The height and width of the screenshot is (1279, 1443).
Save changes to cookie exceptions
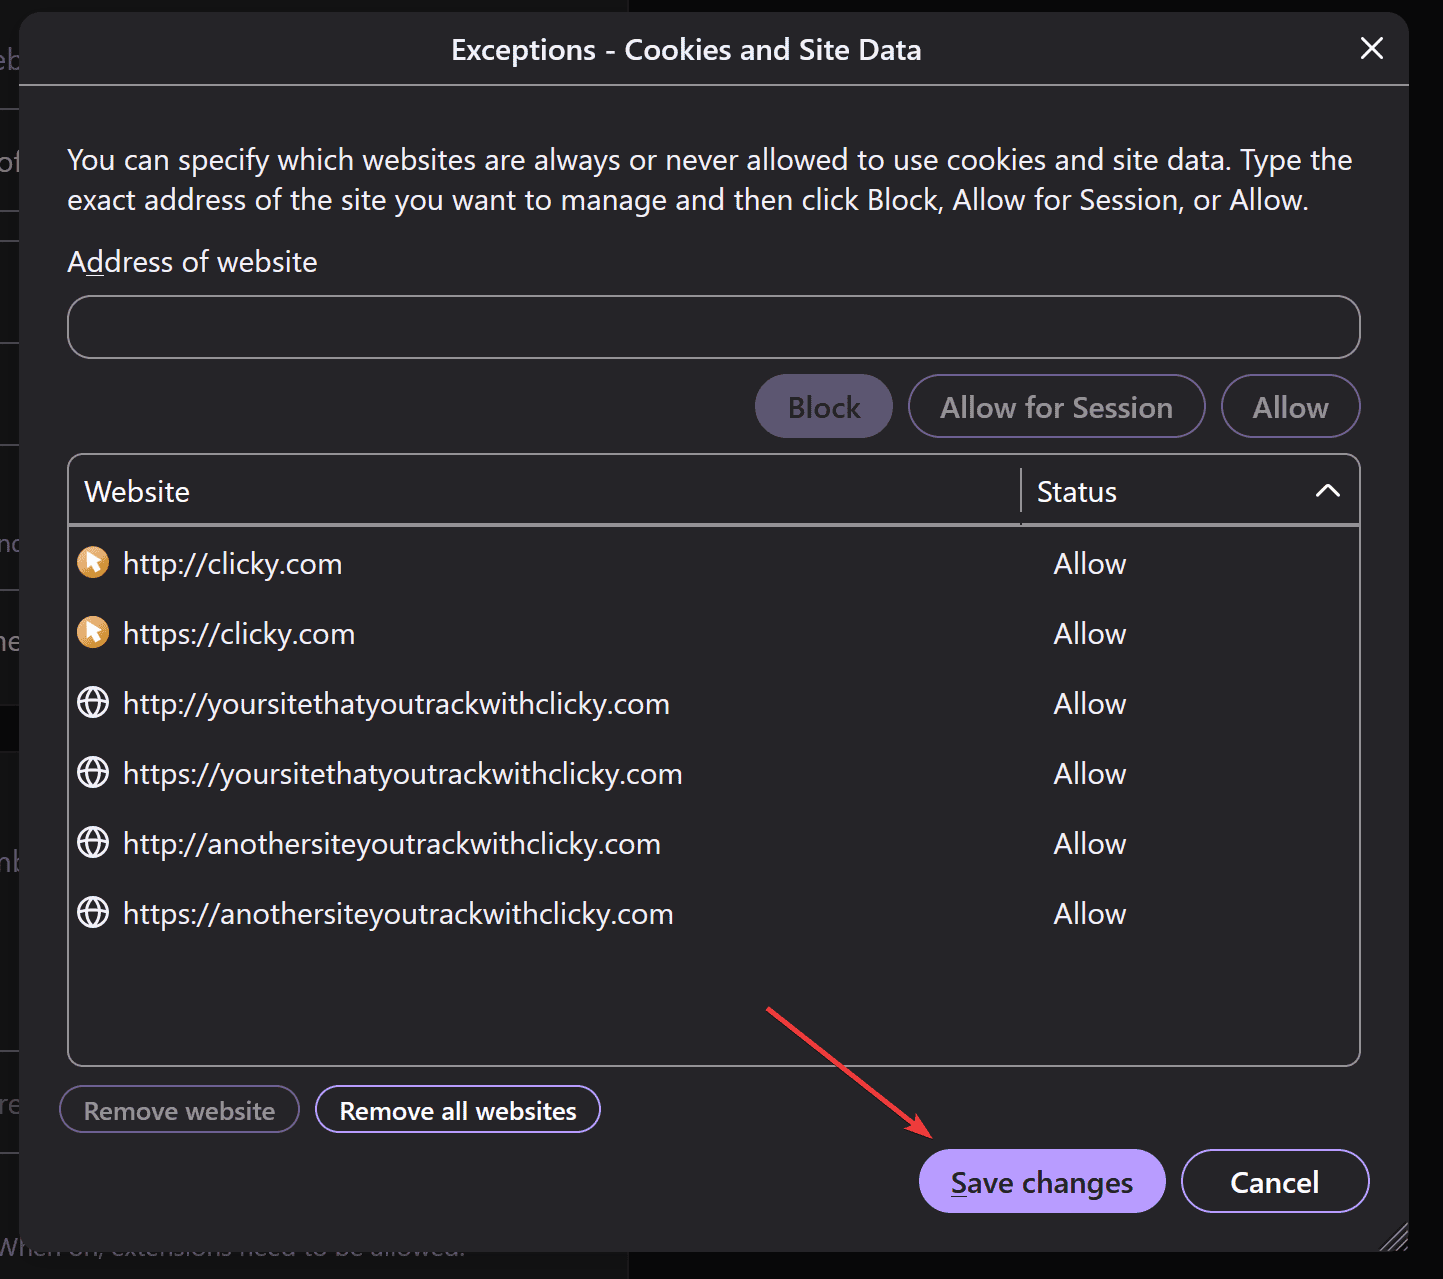(1042, 1181)
